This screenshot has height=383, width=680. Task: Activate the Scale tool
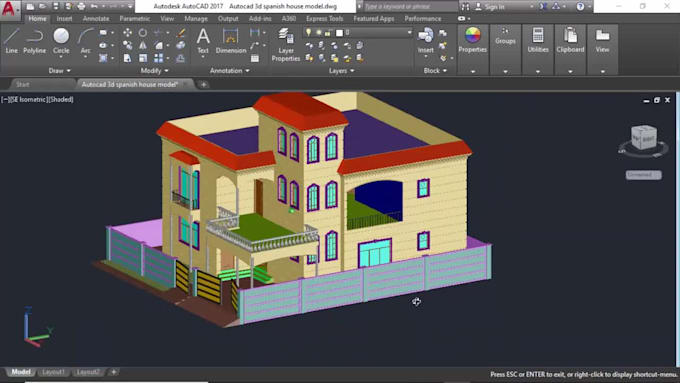tap(143, 58)
